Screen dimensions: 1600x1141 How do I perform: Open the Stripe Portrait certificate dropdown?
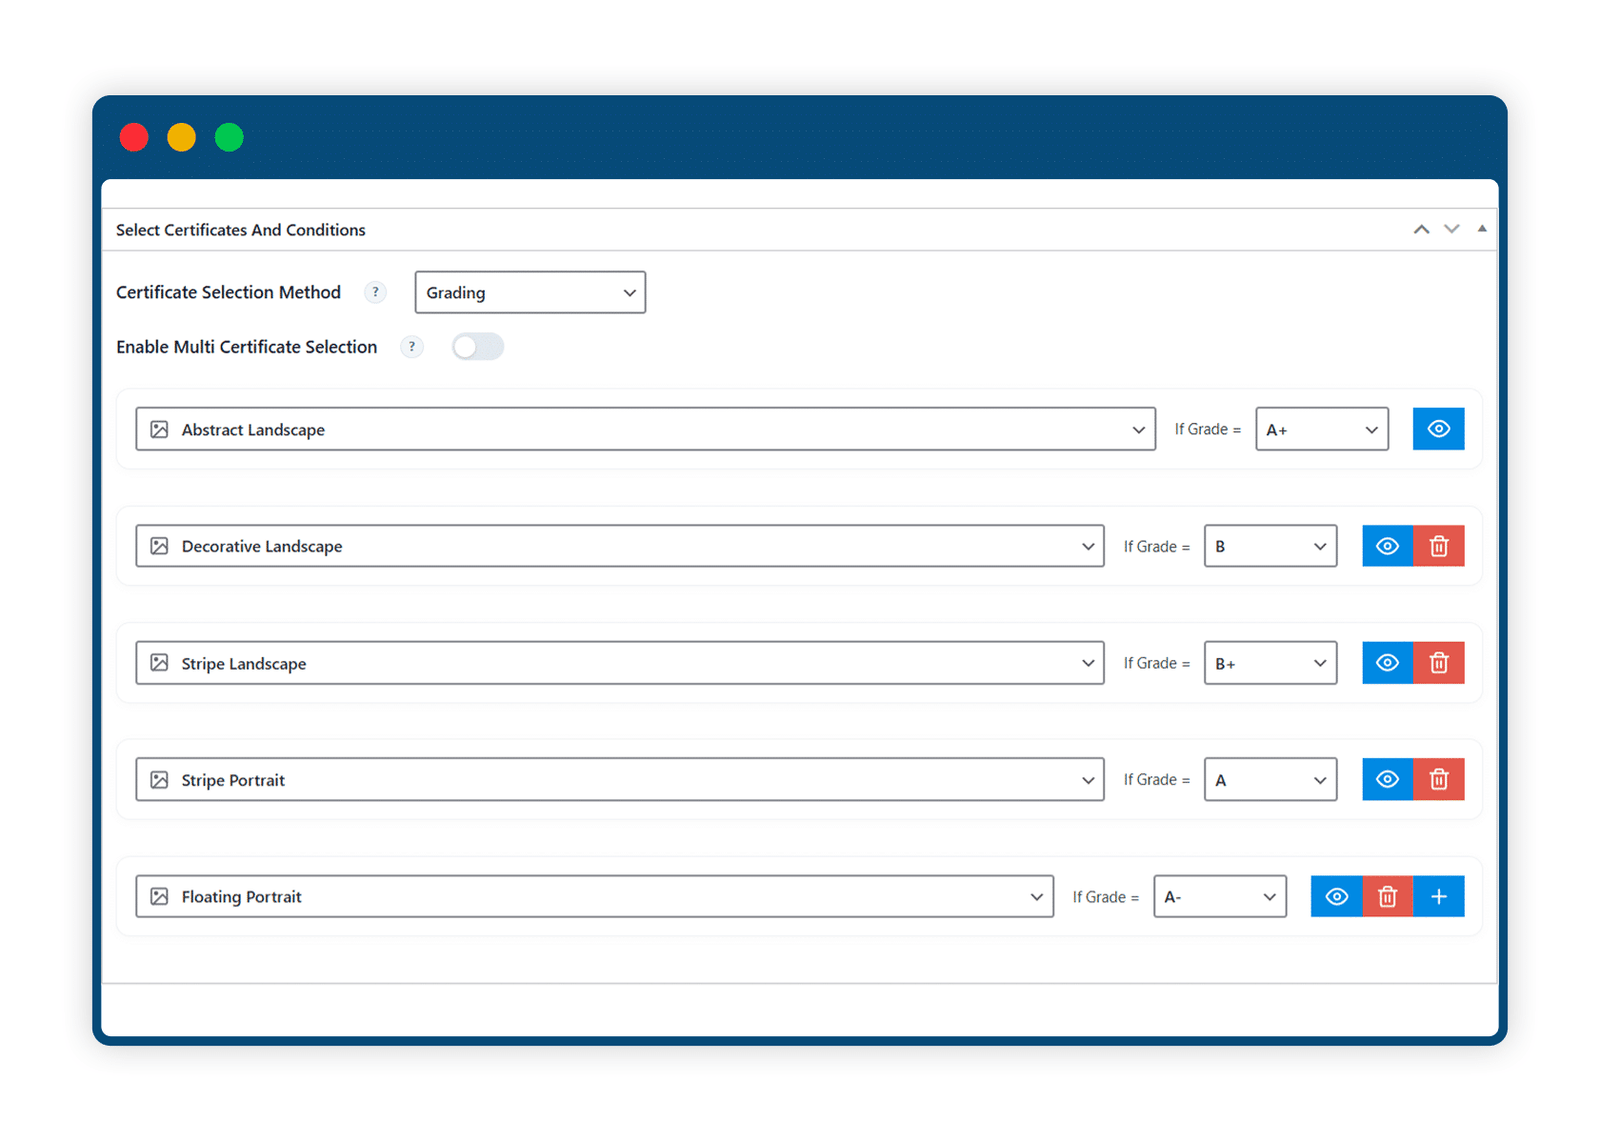click(x=620, y=779)
